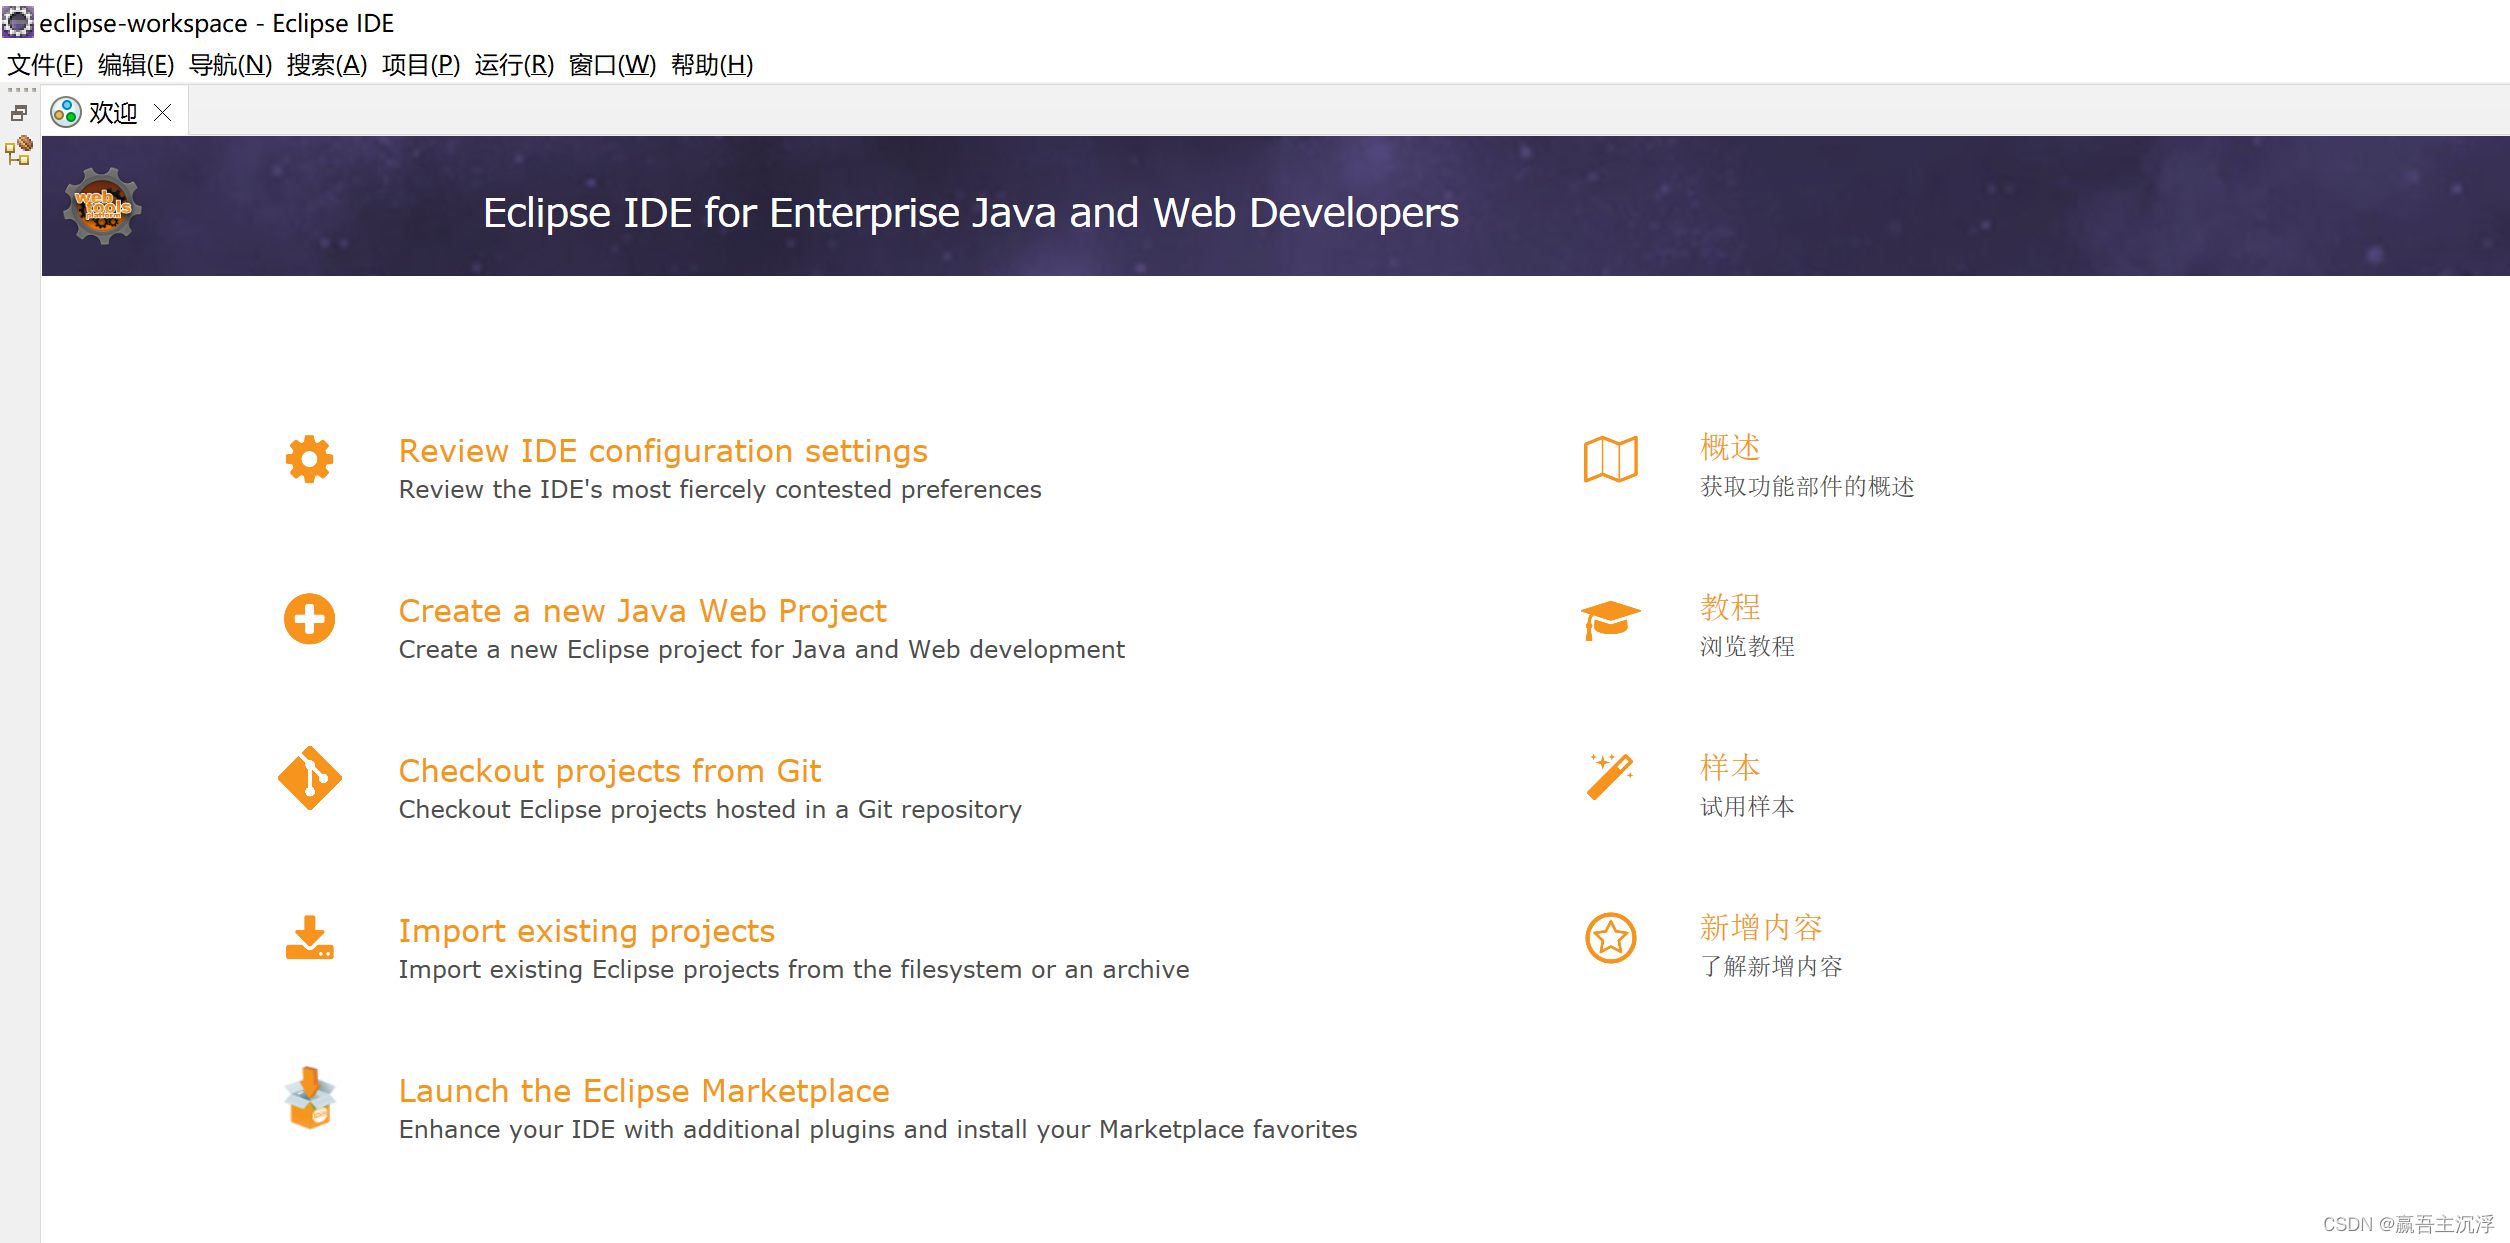The width and height of the screenshot is (2510, 1243).
Task: Click the orange plus icon for new Java Web Project
Action: coord(308,619)
